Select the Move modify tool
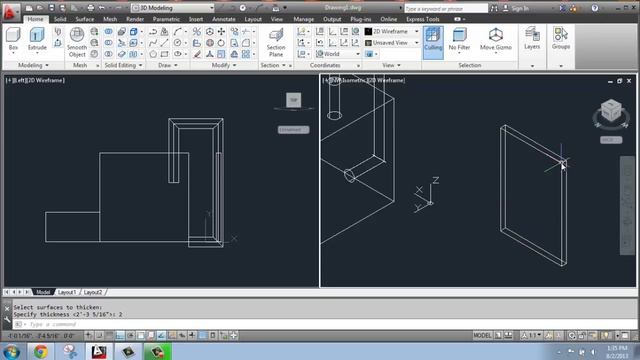The width and height of the screenshot is (640, 360). tap(221, 31)
